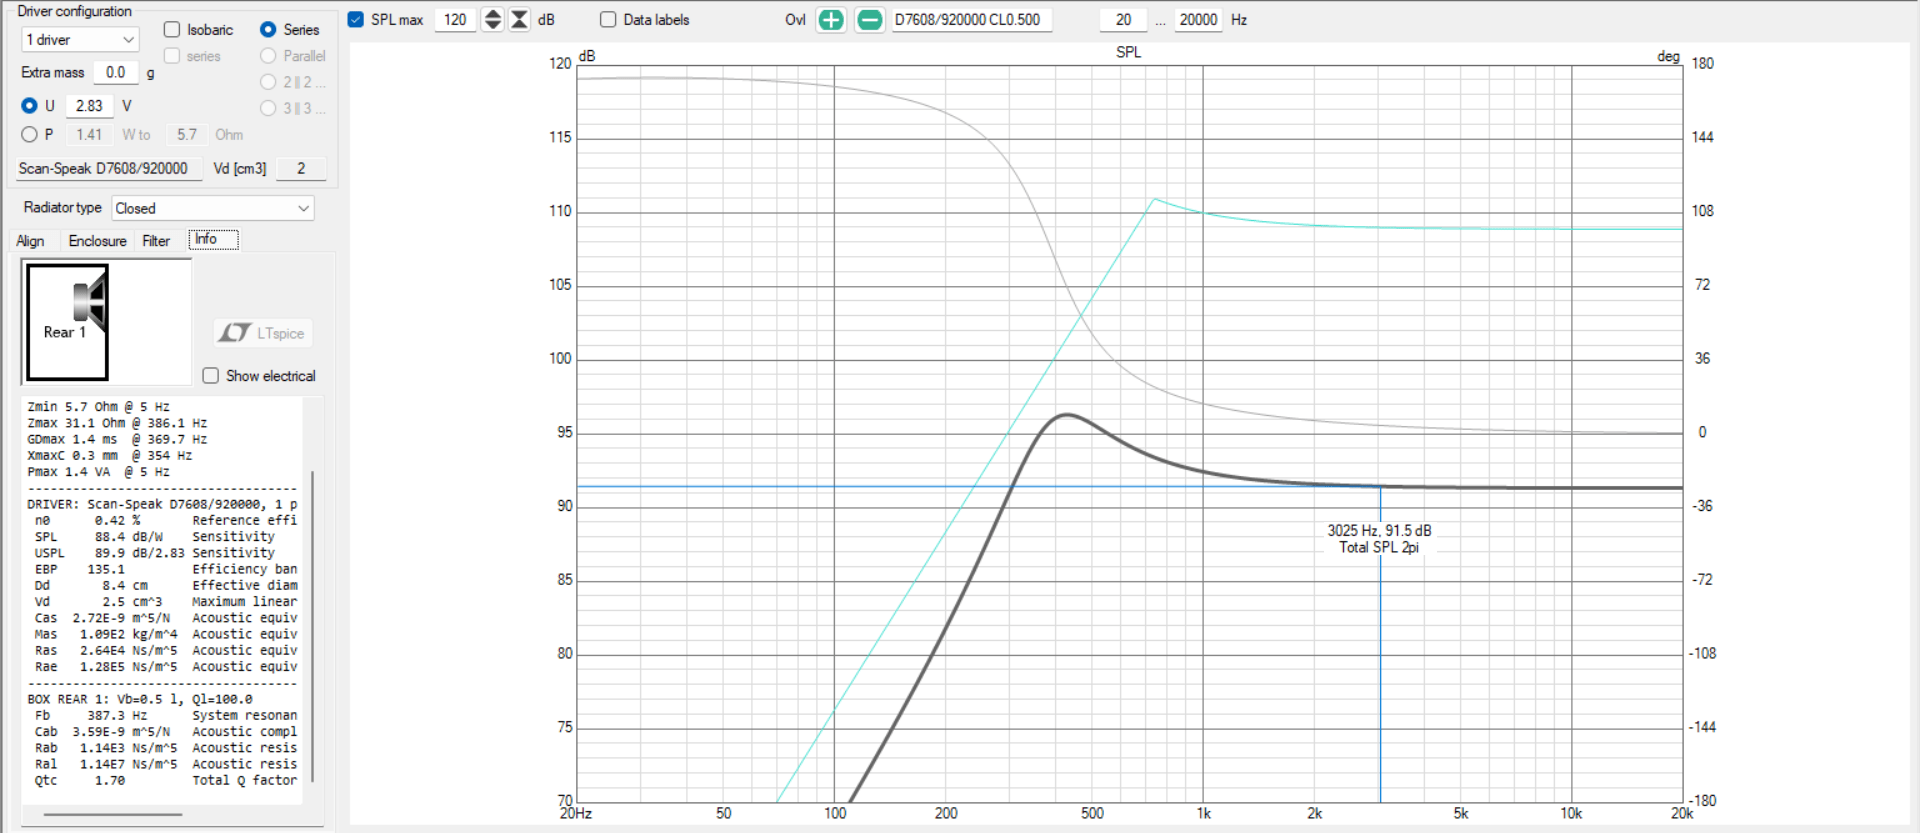
Task: Click the Vd [cm3] value field
Action: 301,169
